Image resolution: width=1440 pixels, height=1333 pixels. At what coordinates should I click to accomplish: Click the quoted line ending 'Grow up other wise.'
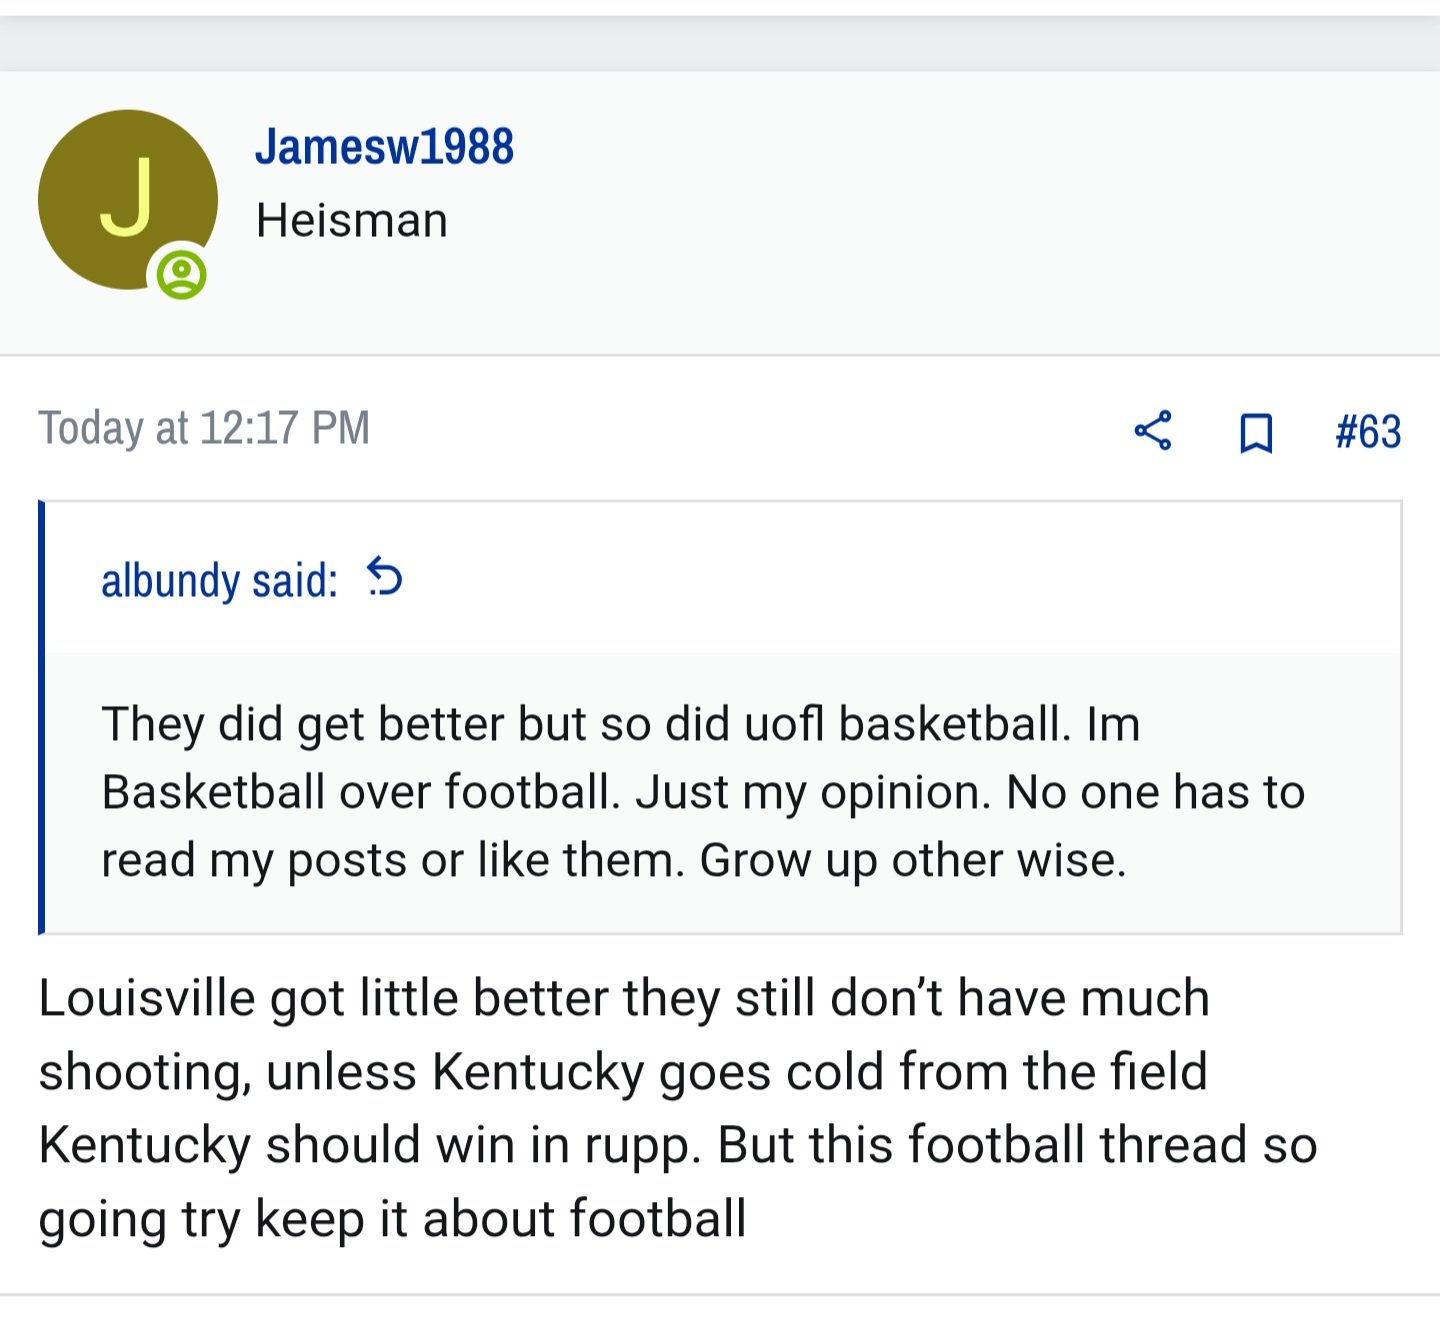point(614,860)
